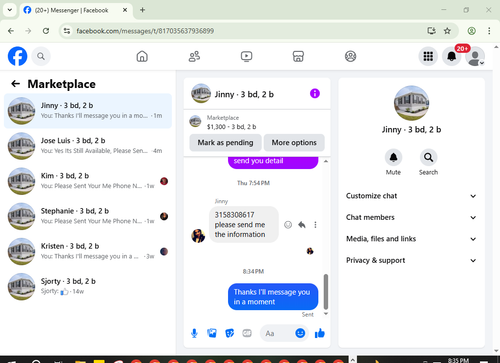Open Jinny - 3 bd, 2 b conversation
500x363 pixels.
88,111
